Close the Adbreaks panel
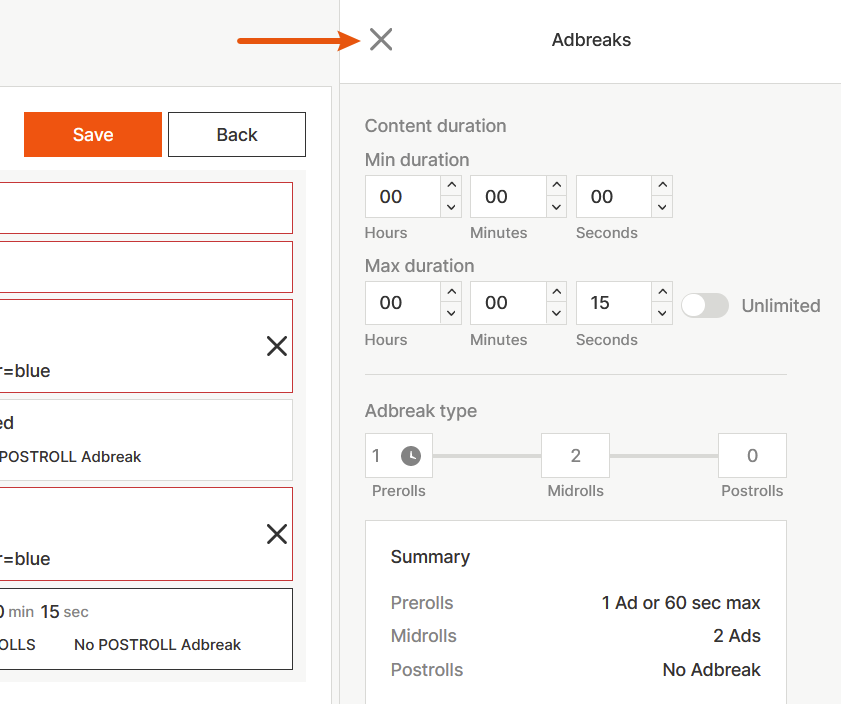Image resolution: width=841 pixels, height=704 pixels. tap(381, 40)
